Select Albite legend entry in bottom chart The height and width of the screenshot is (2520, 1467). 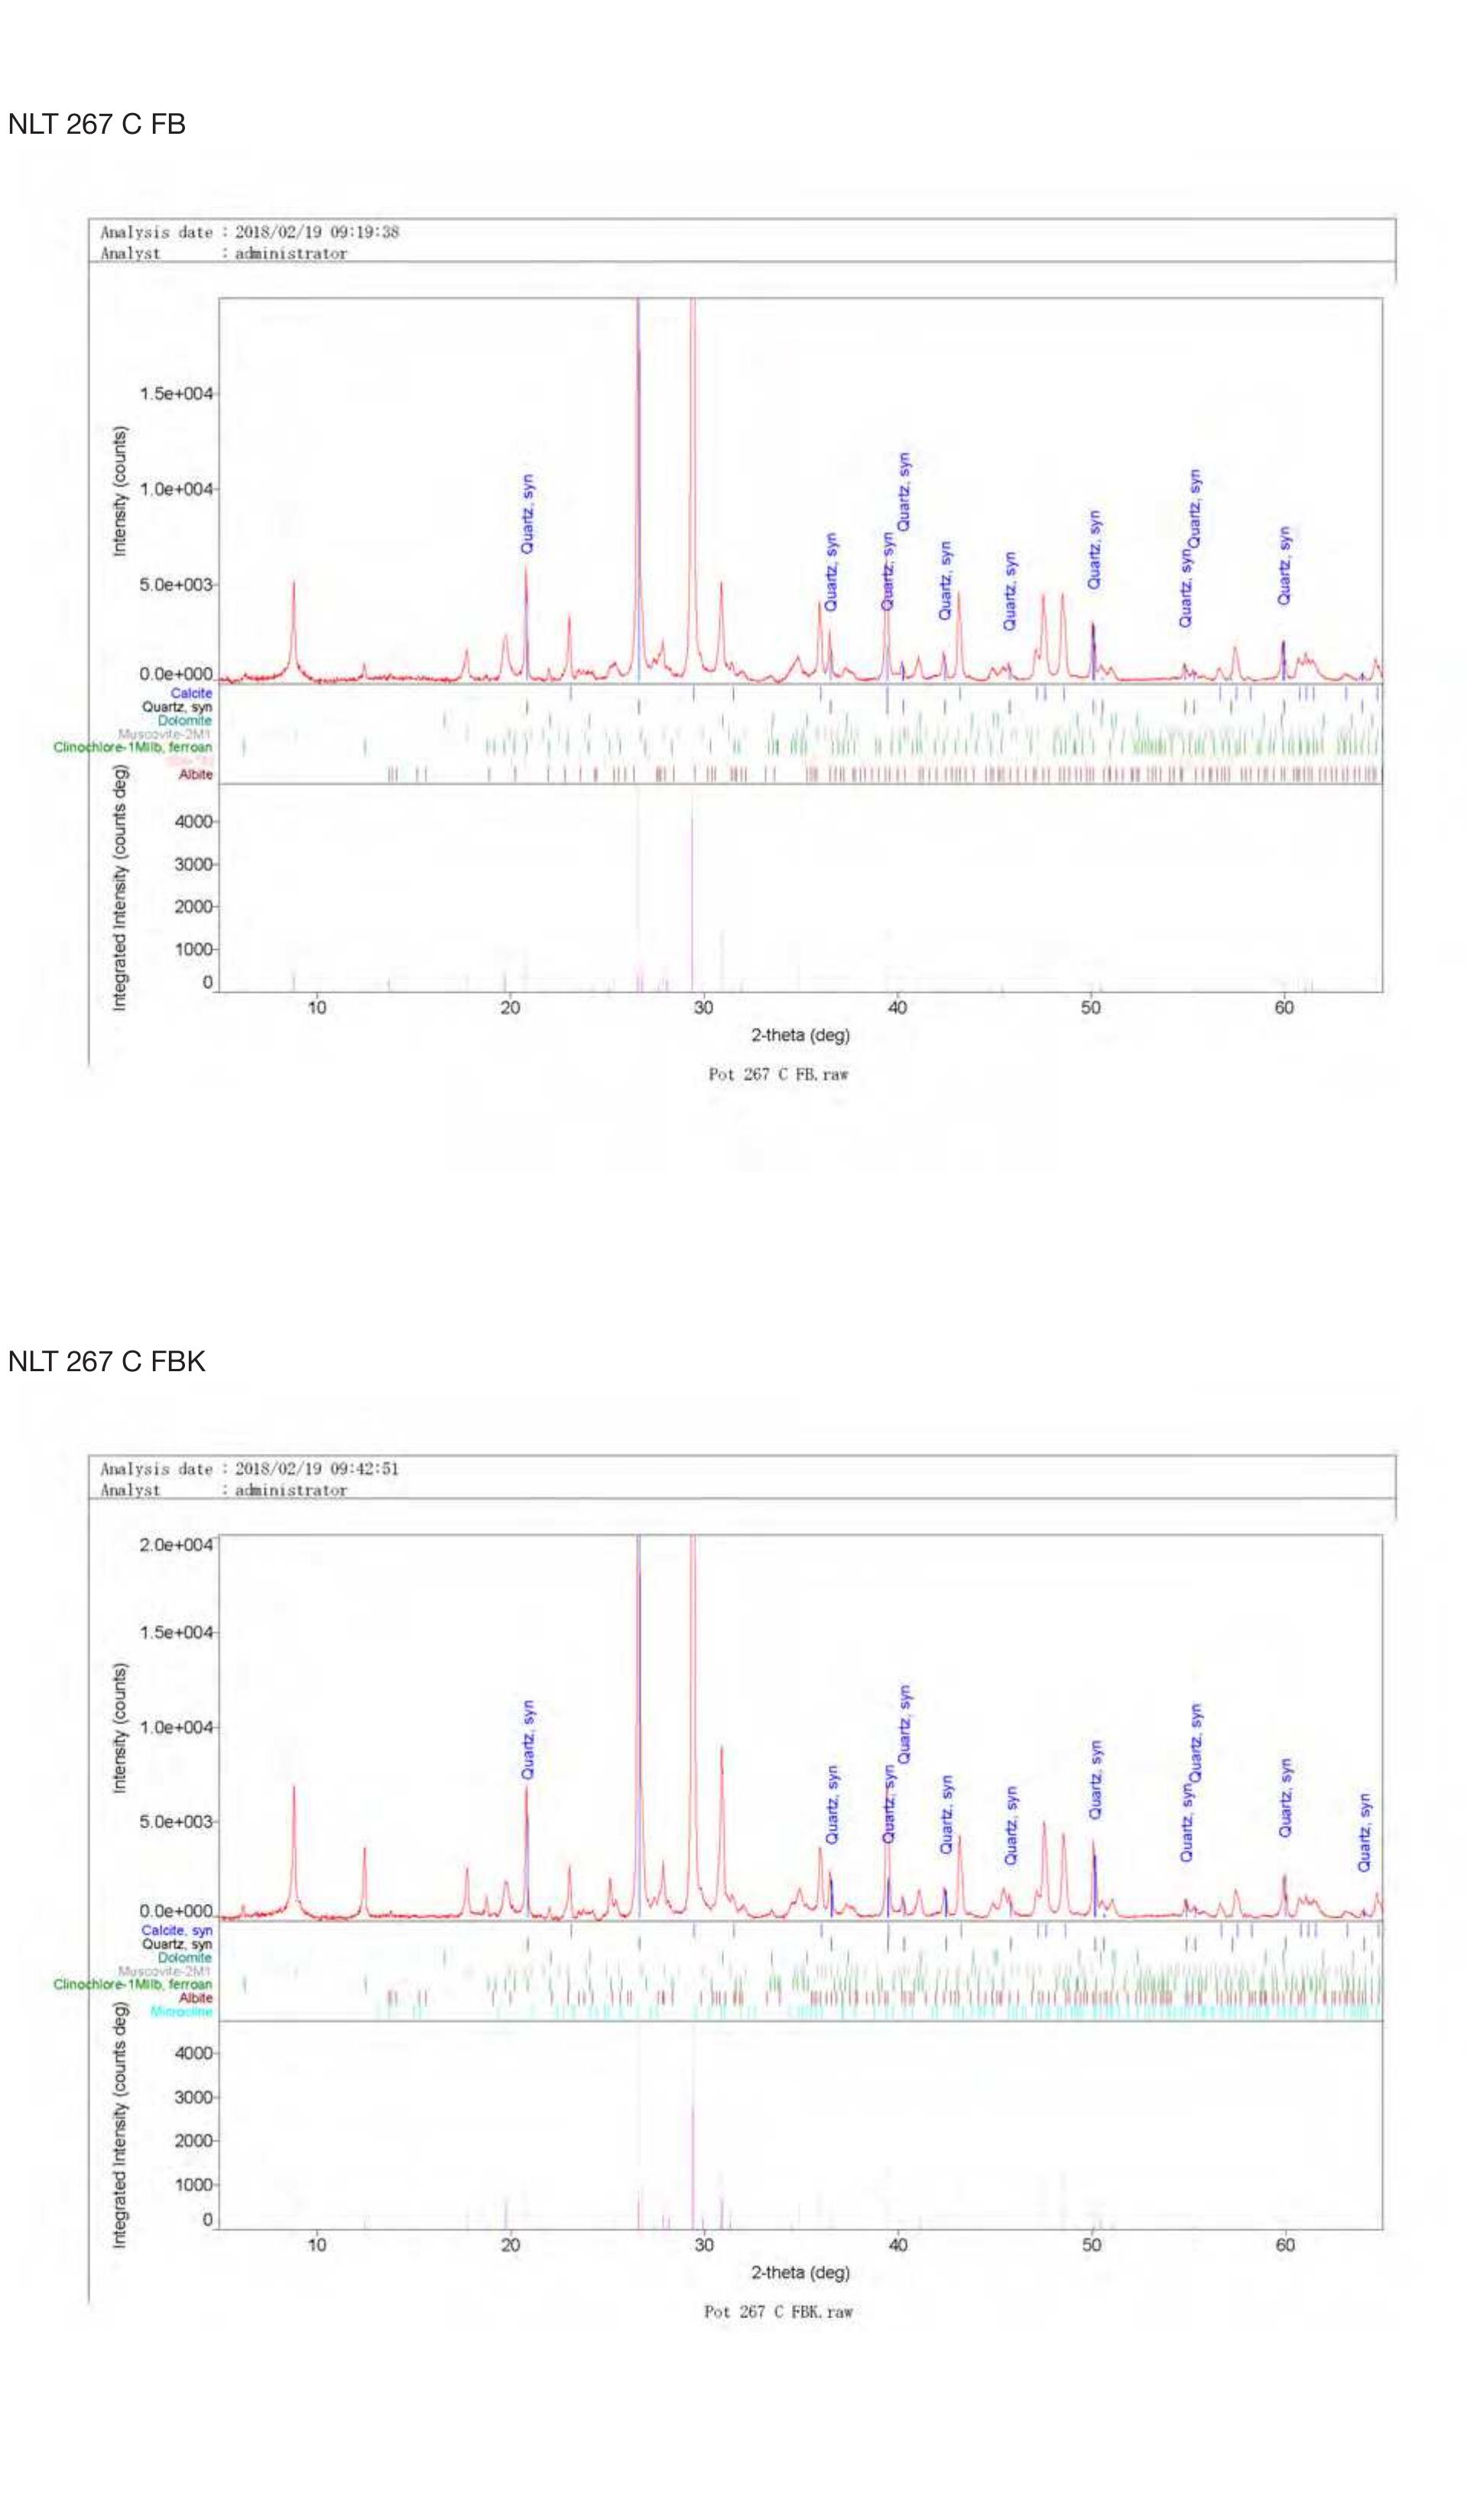(195, 1998)
